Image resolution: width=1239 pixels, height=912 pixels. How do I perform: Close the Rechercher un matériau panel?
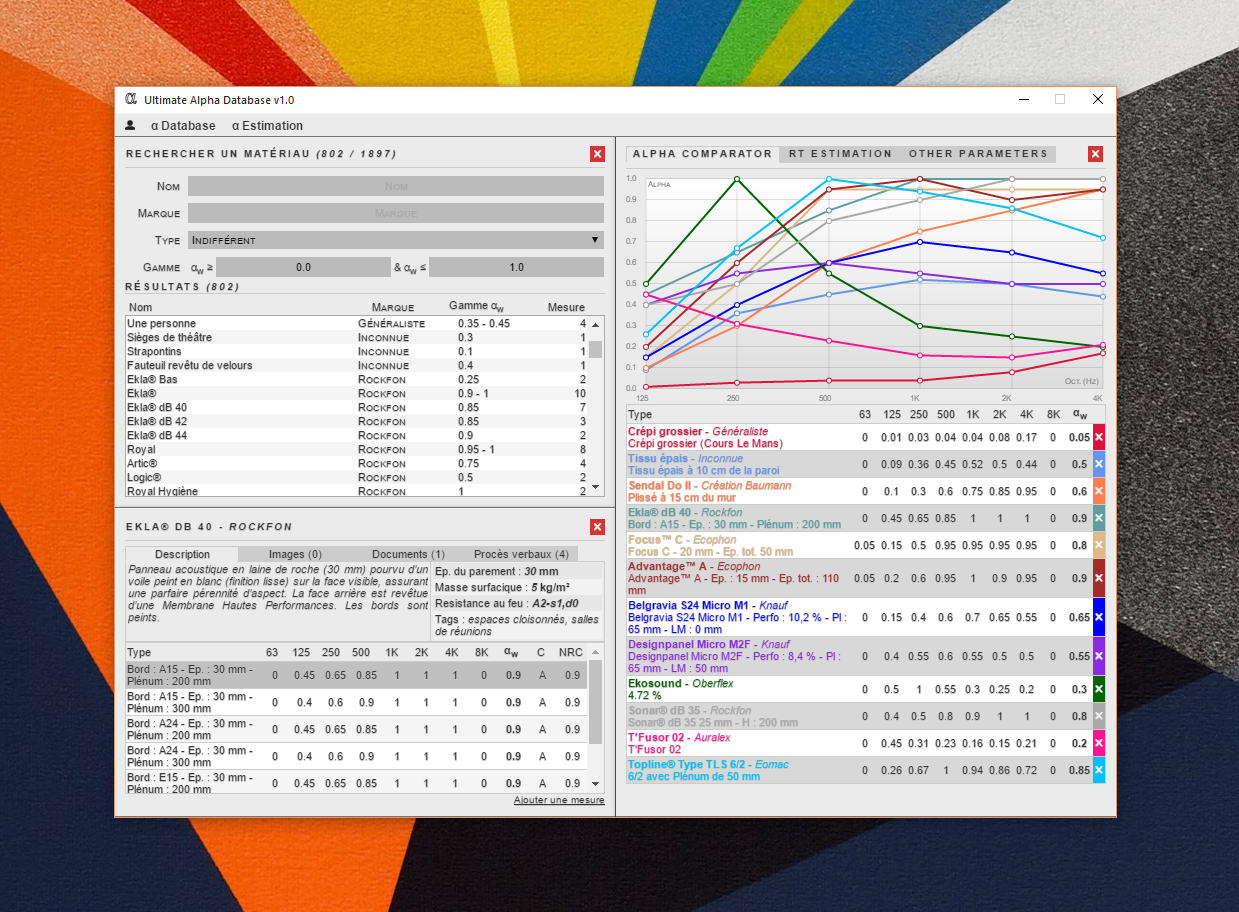597,154
